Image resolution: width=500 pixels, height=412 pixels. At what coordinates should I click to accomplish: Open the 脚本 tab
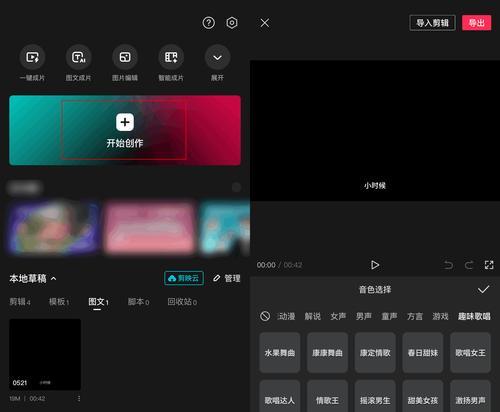pyautogui.click(x=138, y=302)
